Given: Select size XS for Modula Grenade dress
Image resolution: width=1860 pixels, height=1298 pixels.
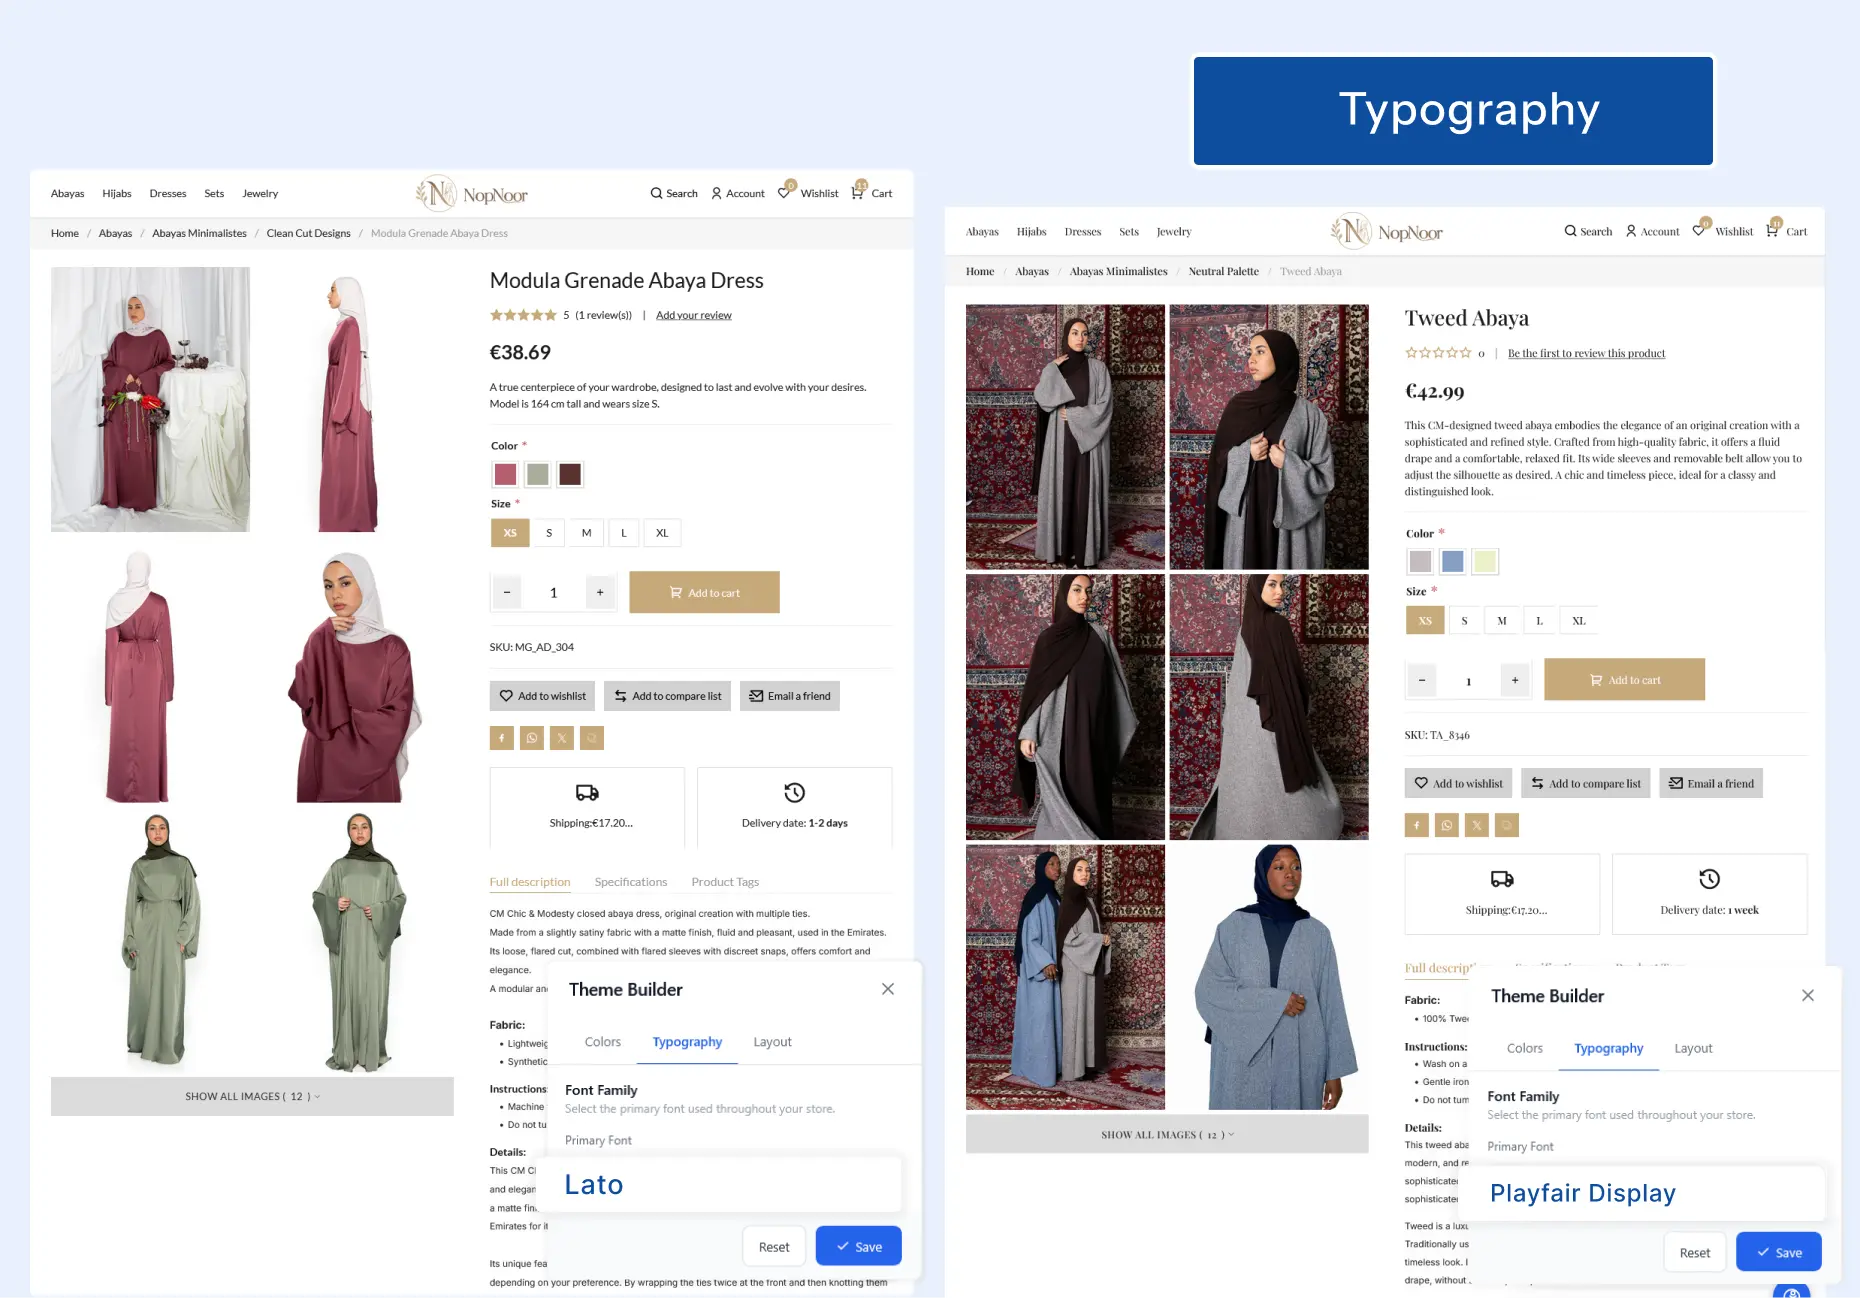Looking at the screenshot, I should pos(510,533).
